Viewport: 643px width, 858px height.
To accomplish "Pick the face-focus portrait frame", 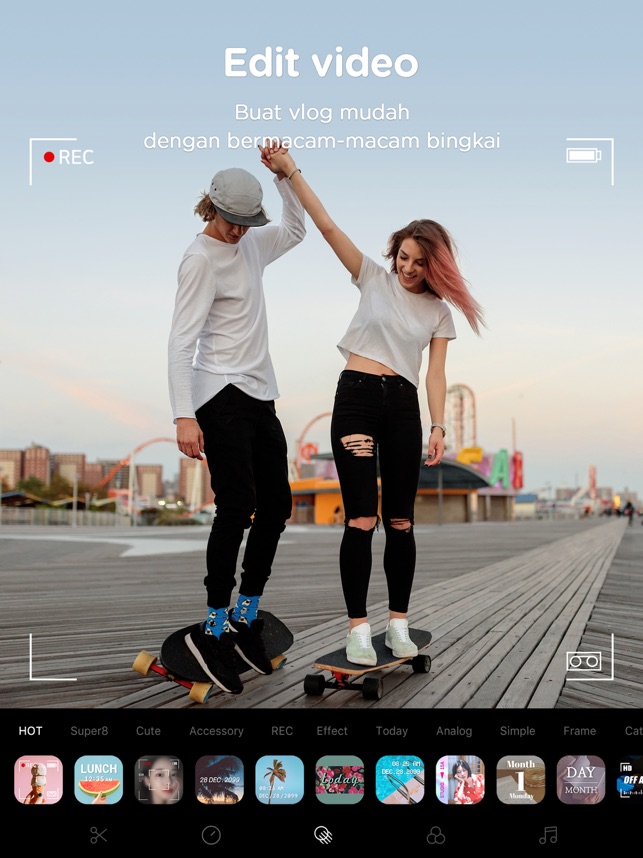I will 159,780.
